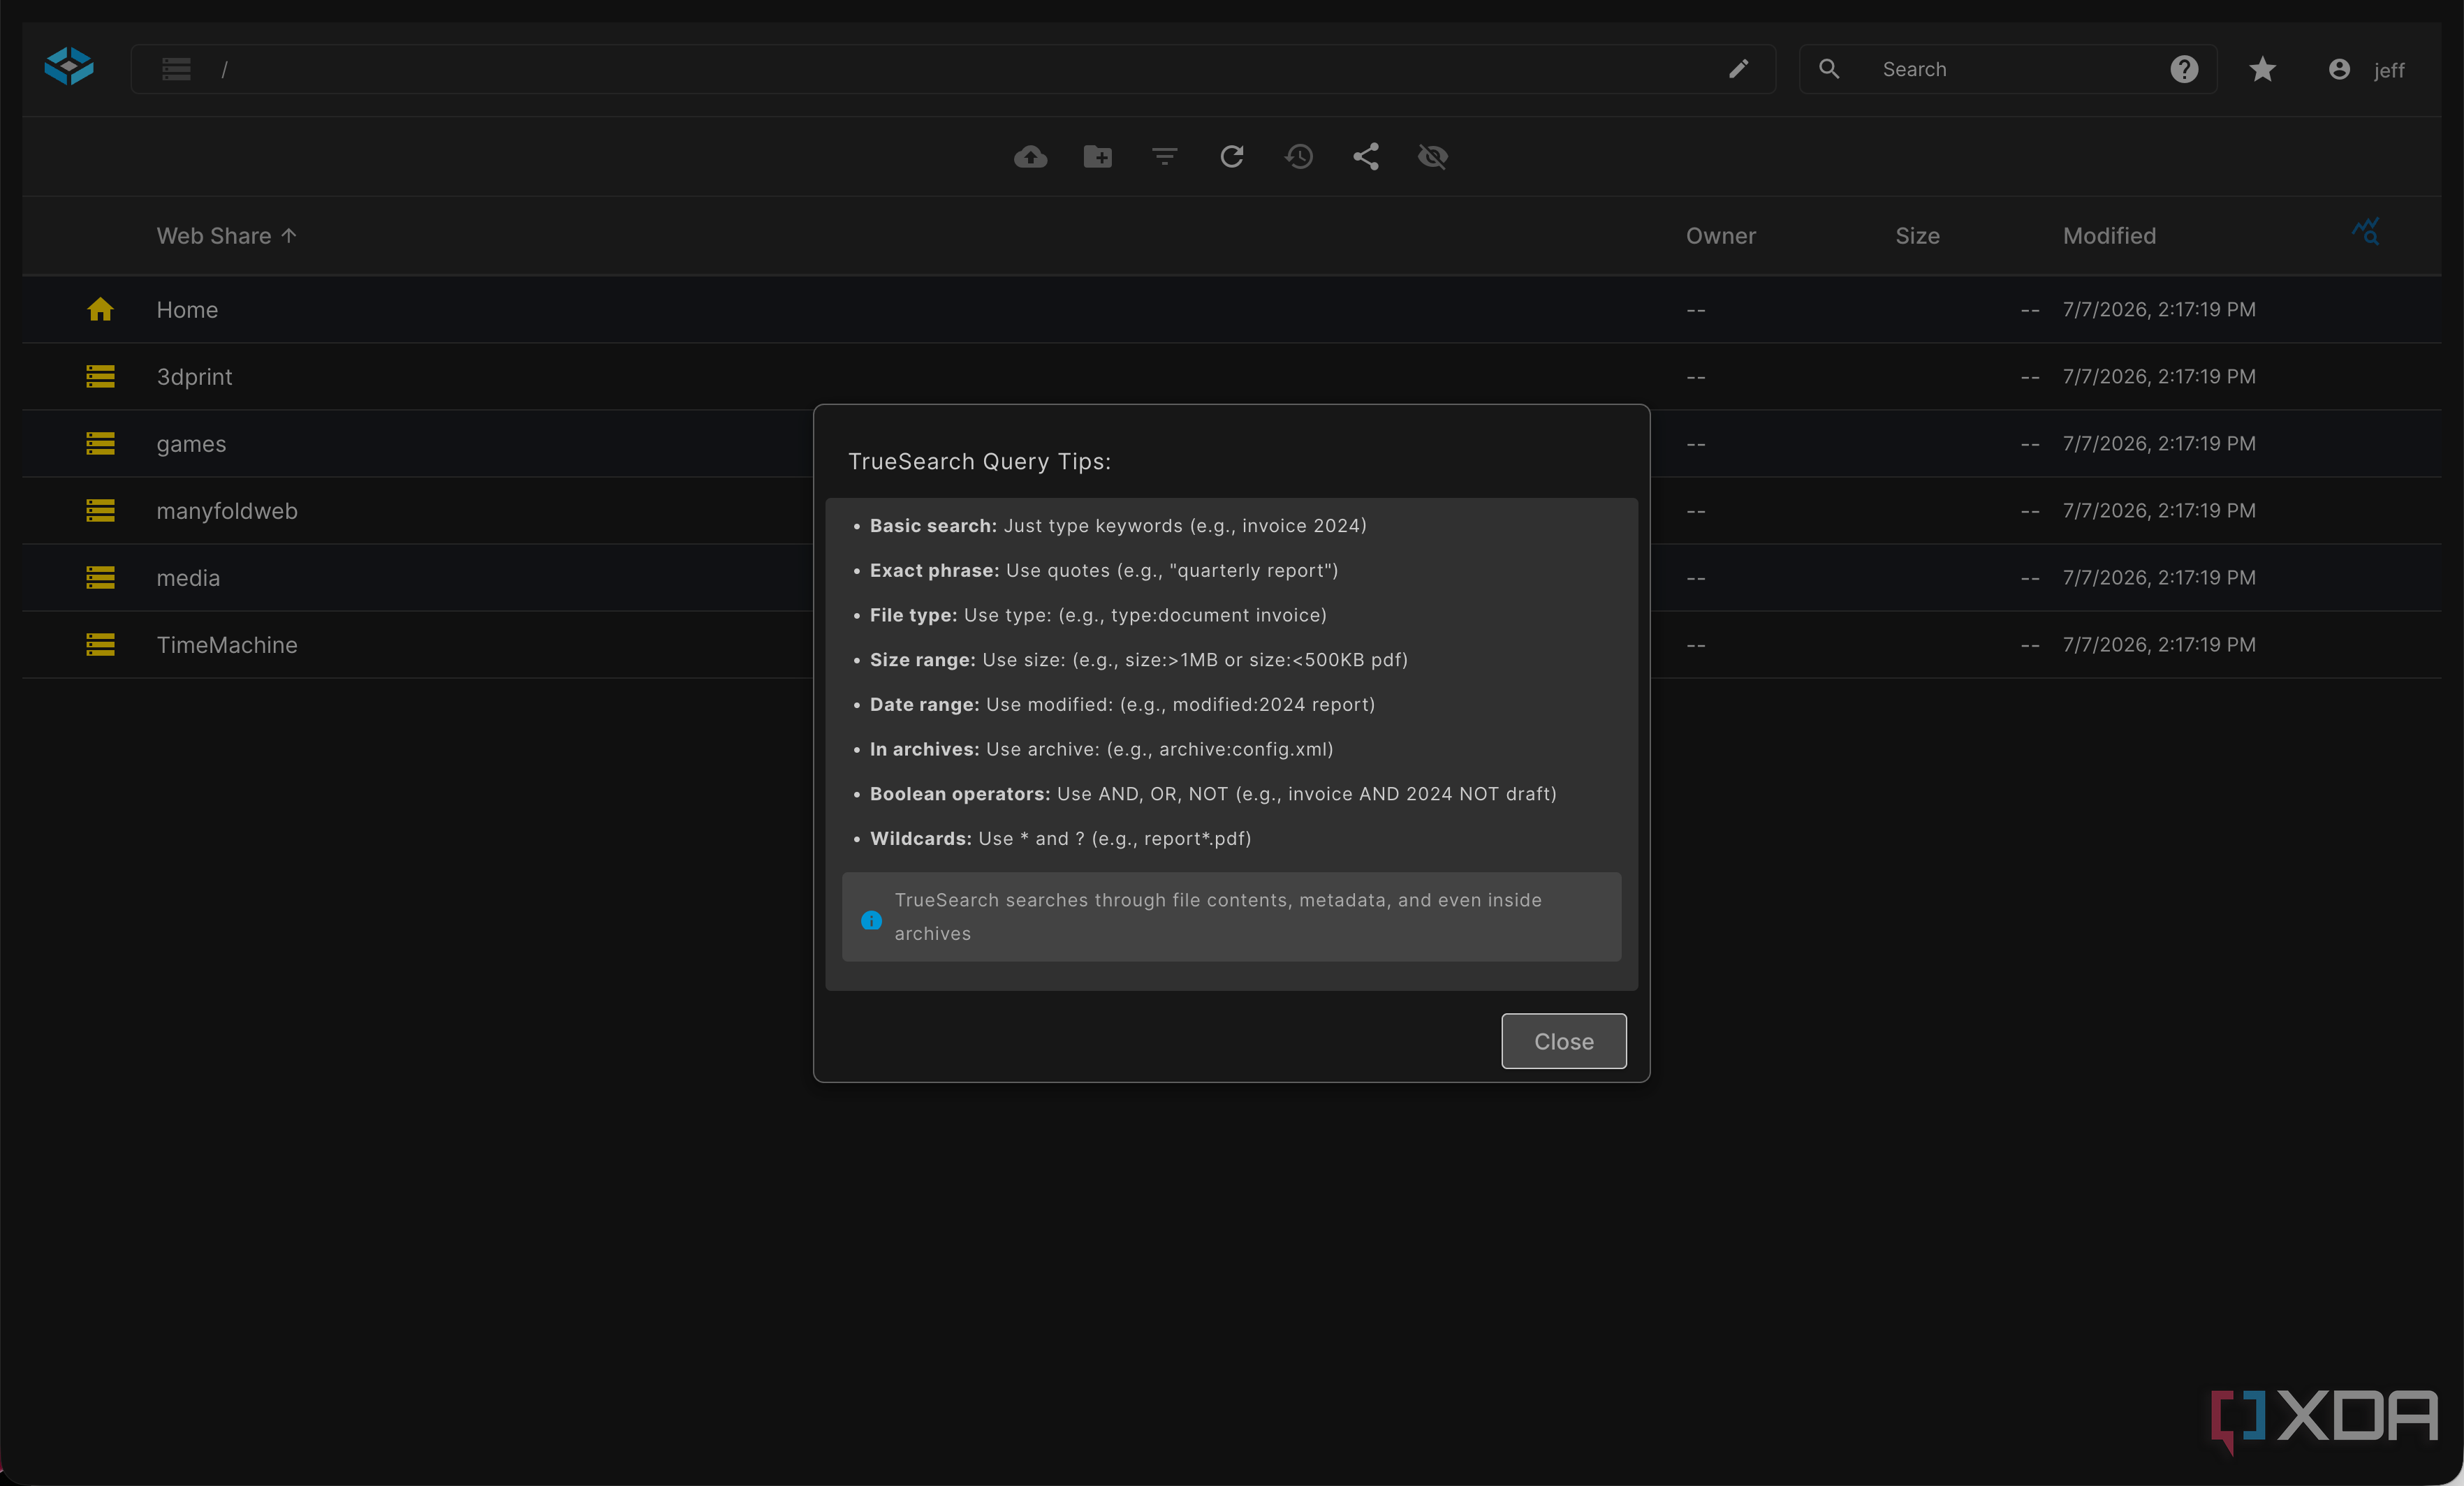Close the TrueSearch Query Tips dialog
Screen dimensions: 2464x1486
click(1563, 1041)
